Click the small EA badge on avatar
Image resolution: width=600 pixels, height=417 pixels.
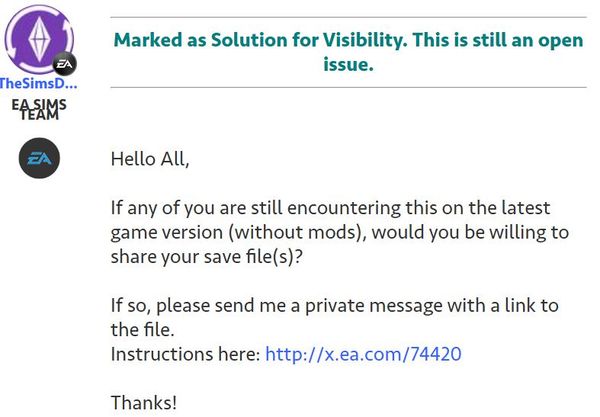point(64,64)
